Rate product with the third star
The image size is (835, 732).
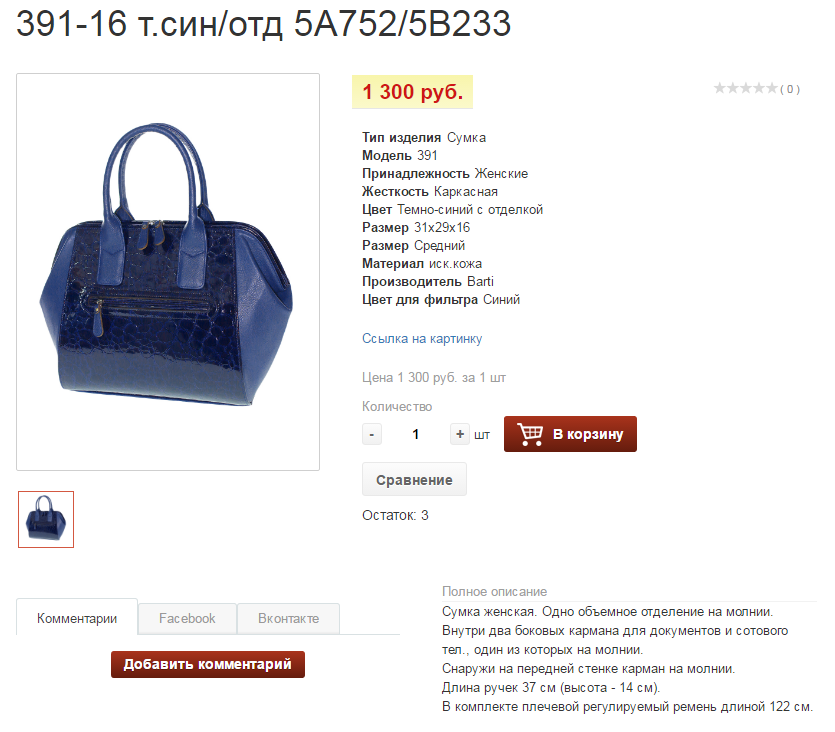click(746, 88)
